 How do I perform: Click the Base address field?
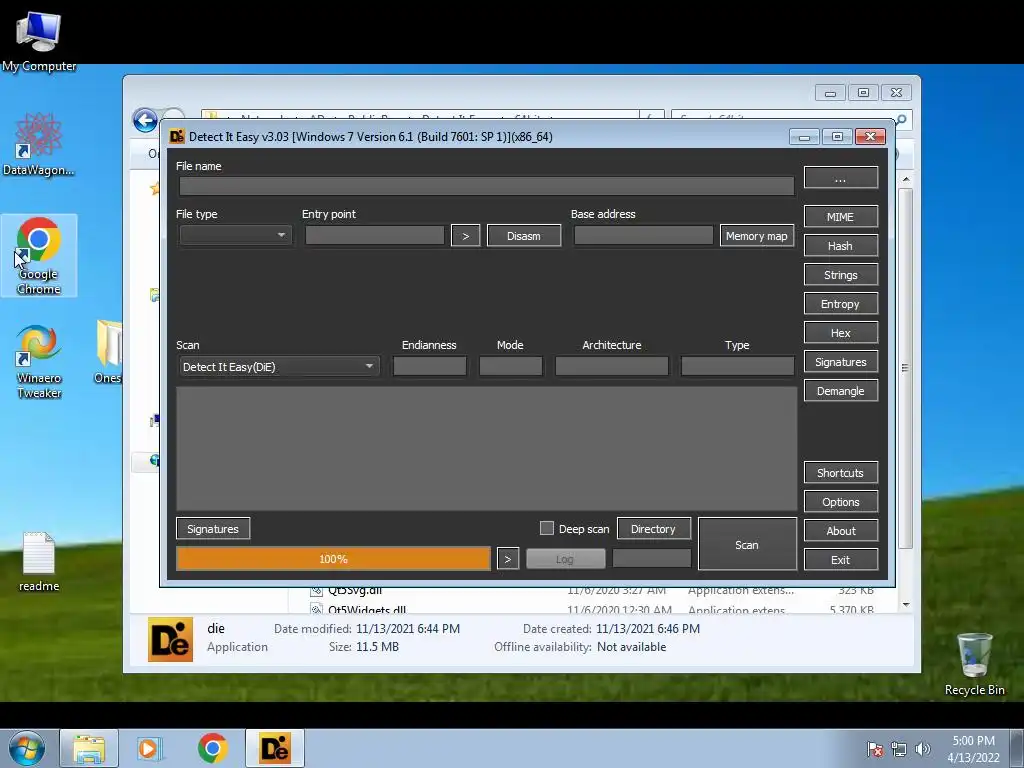tap(643, 235)
